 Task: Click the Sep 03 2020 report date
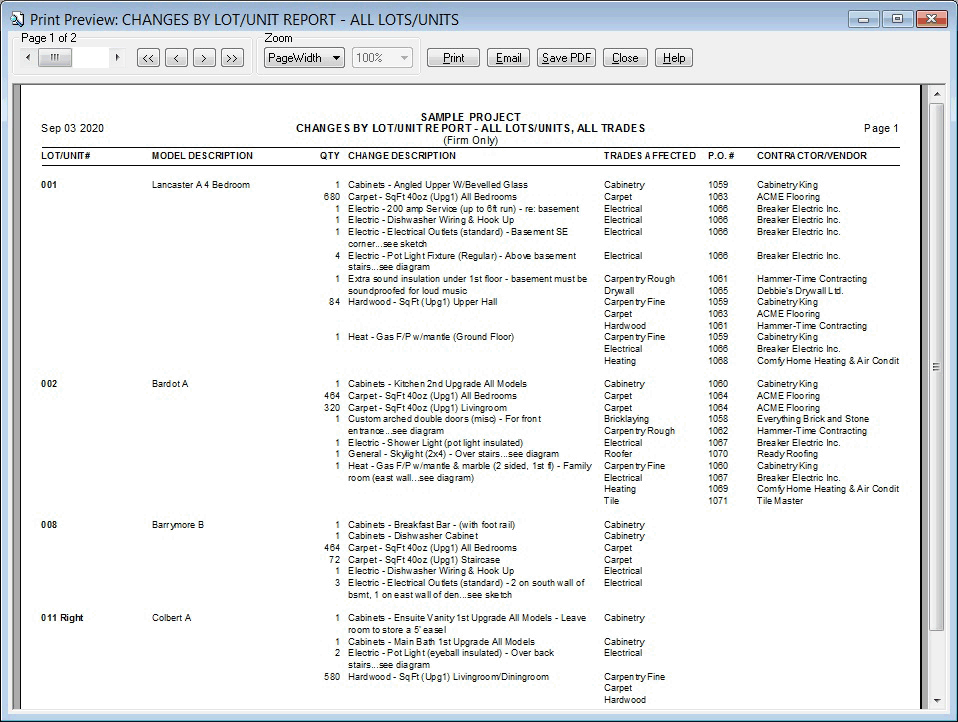(x=72, y=128)
